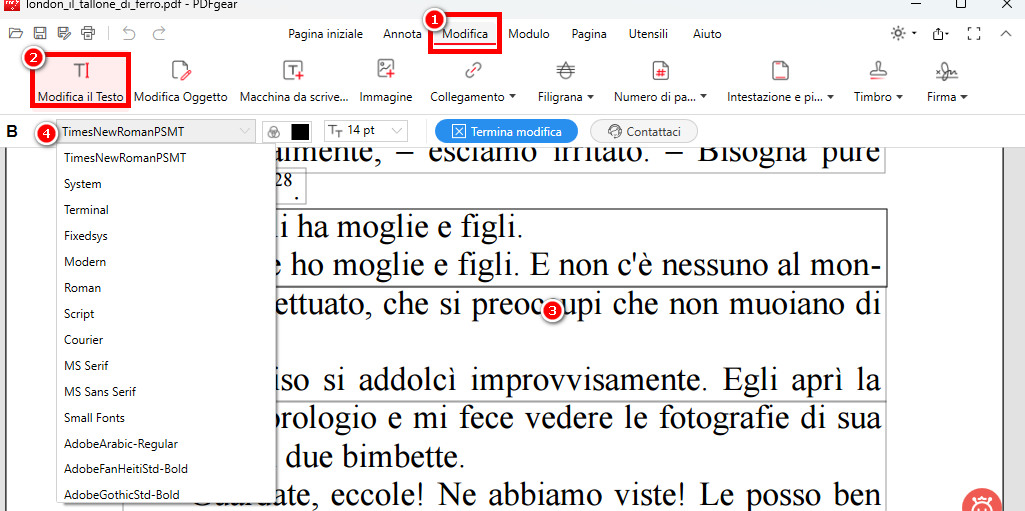
Task: Open the red assistant chat bubble
Action: tap(983, 501)
